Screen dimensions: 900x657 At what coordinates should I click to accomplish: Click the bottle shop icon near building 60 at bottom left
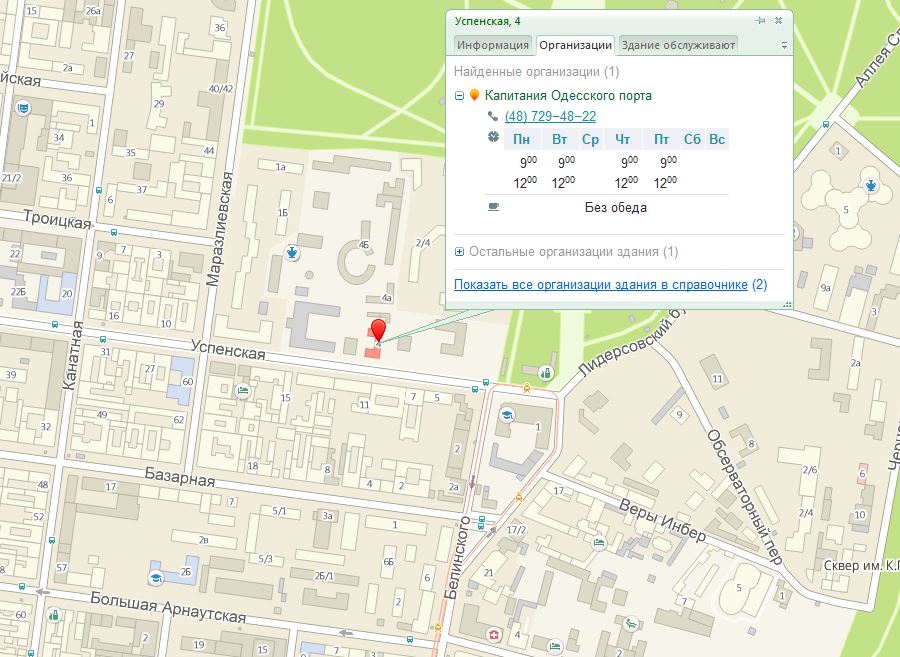54,616
